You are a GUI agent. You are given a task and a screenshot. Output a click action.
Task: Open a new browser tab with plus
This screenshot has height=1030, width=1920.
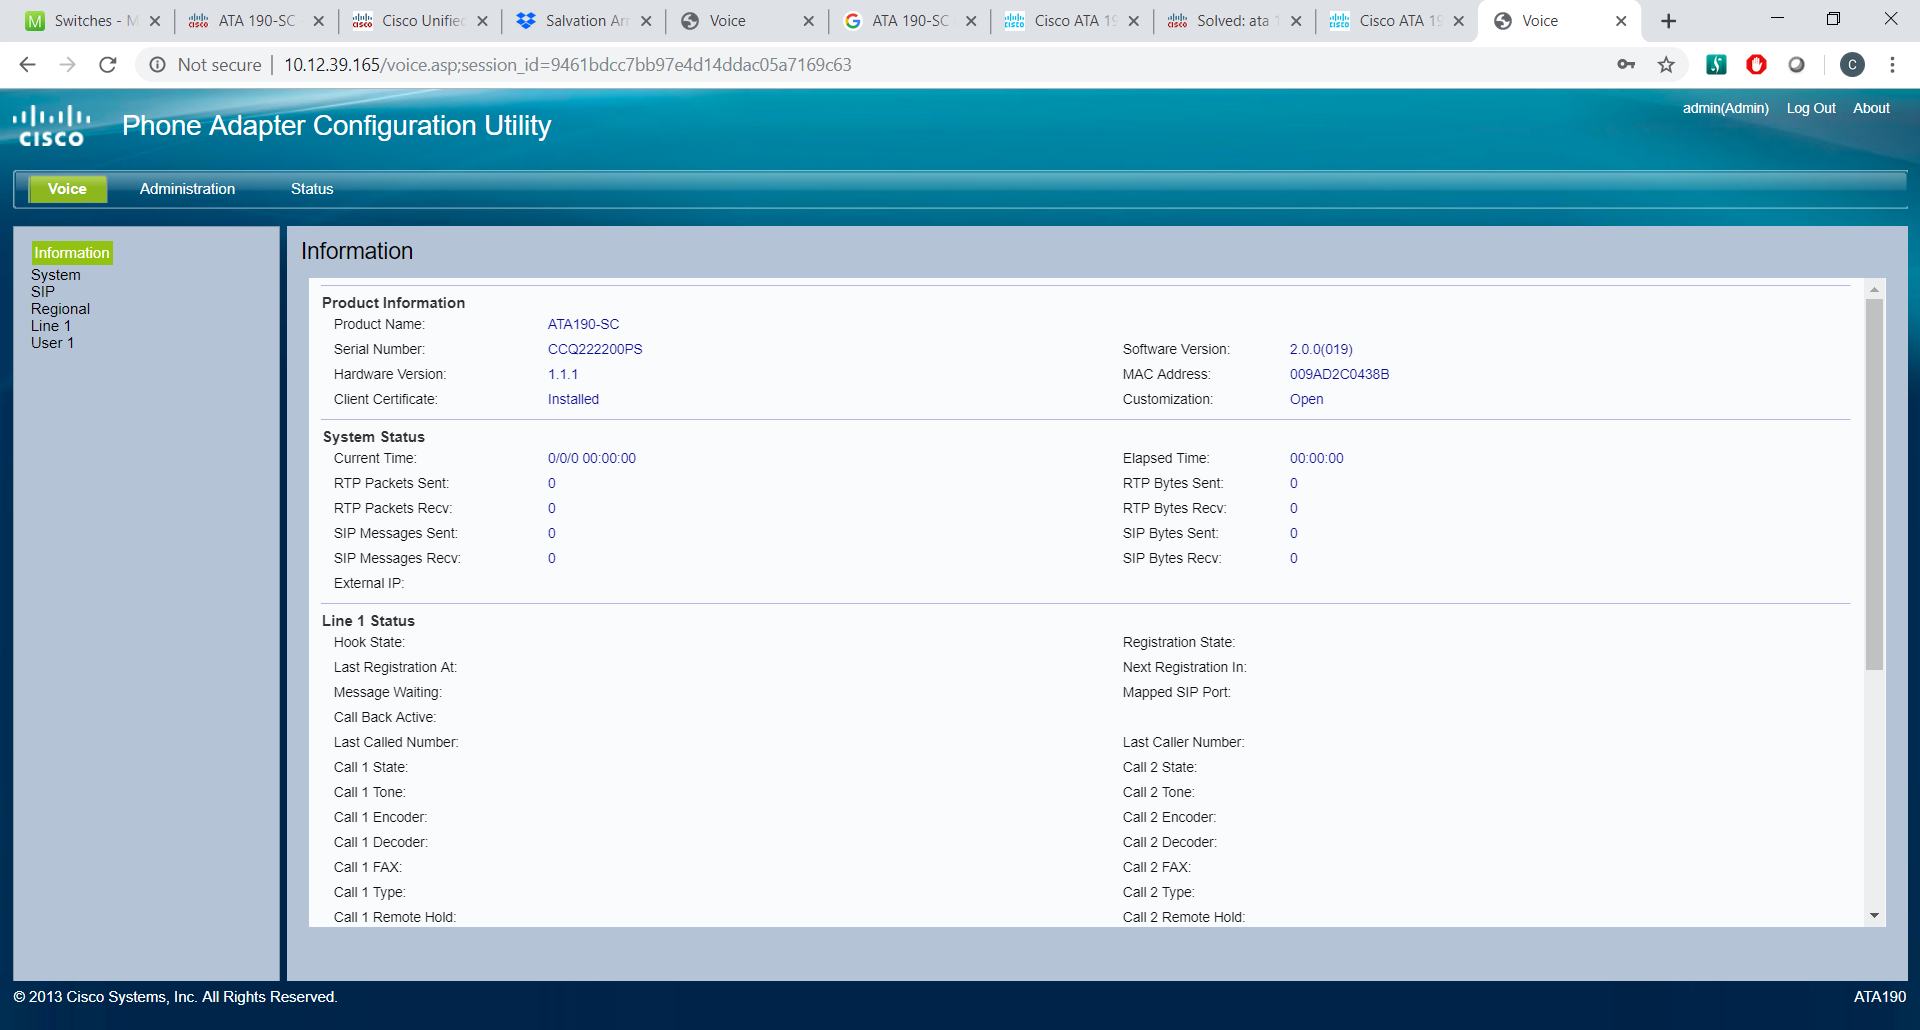1668,21
